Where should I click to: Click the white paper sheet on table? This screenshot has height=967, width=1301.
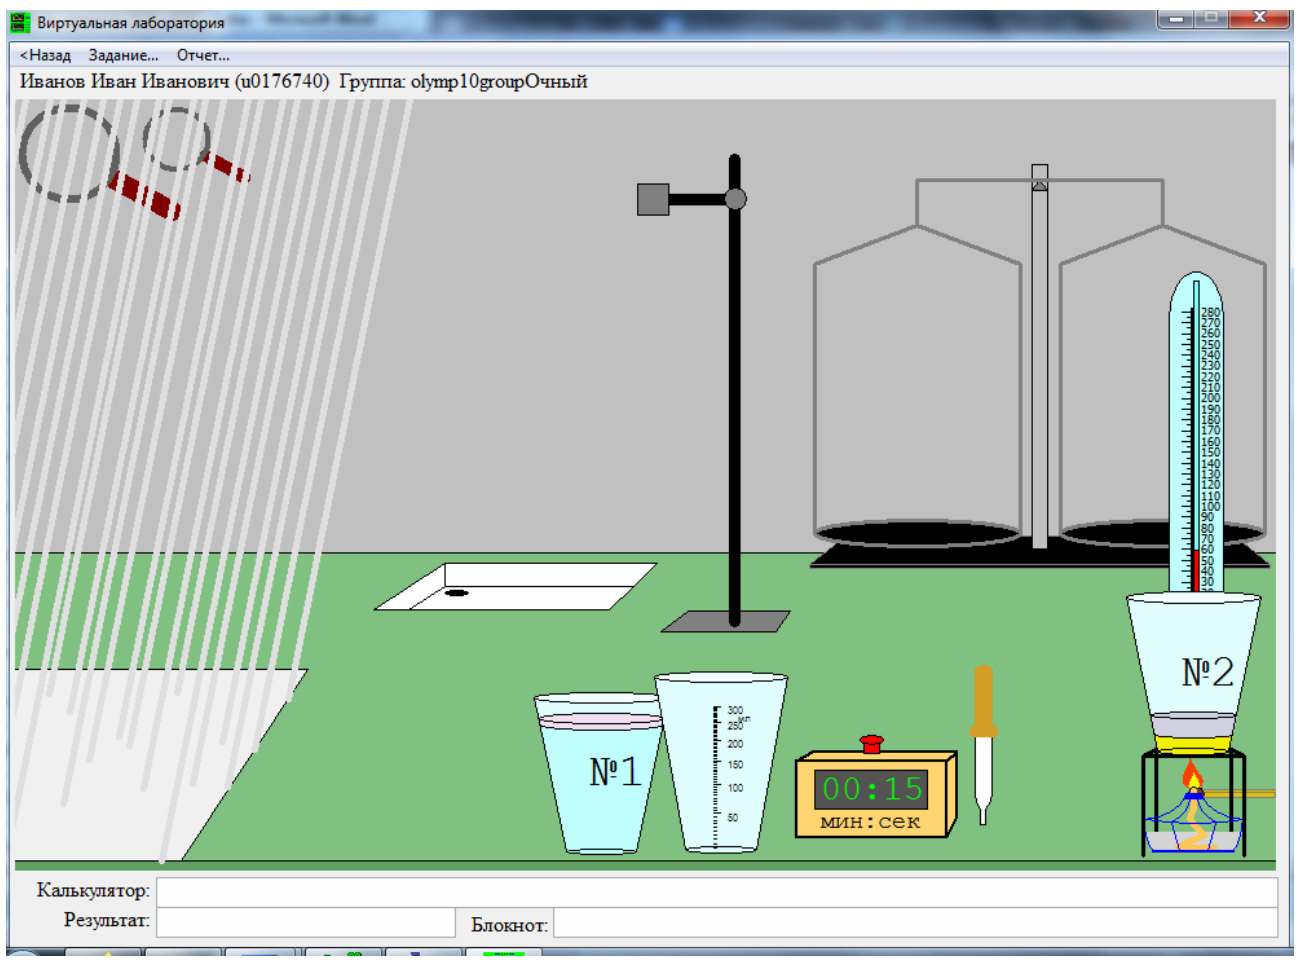coord(150,765)
